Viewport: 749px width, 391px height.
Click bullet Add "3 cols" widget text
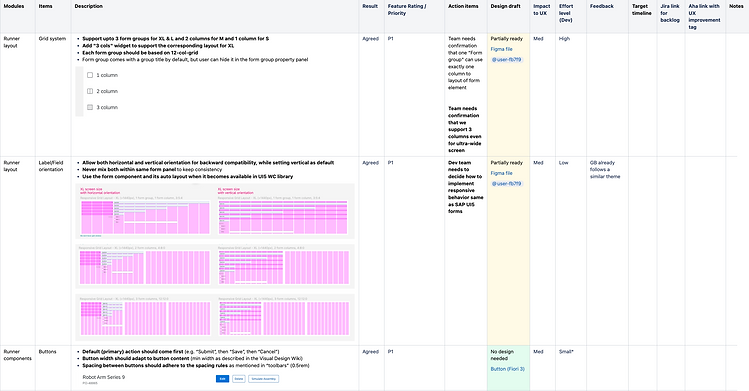point(158,46)
